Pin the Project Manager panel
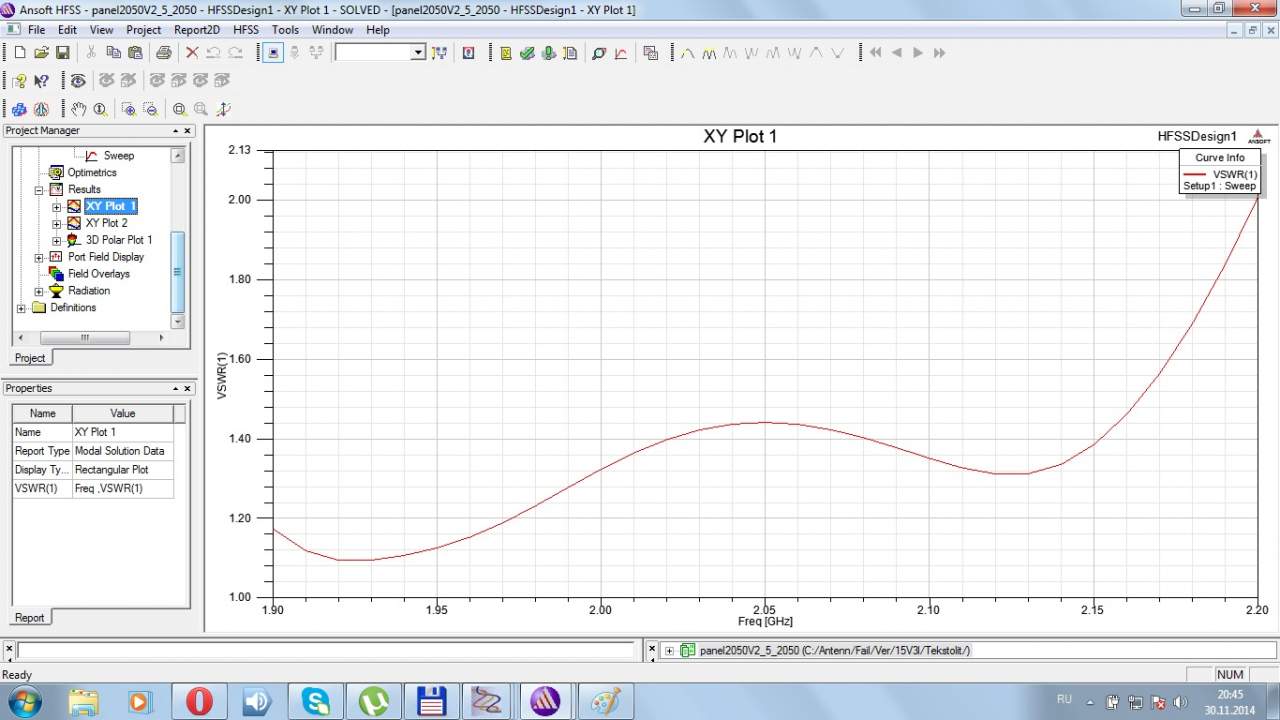This screenshot has width=1280, height=720. (175, 131)
